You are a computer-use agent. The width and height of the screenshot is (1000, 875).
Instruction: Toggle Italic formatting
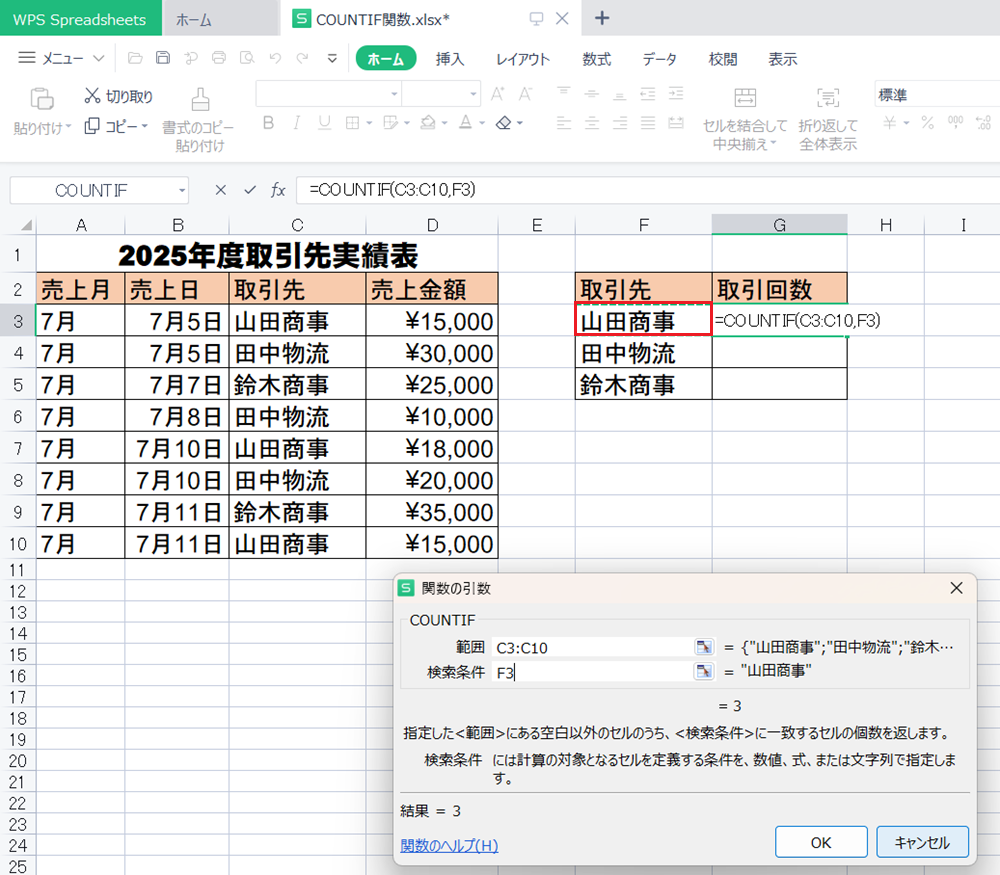tap(297, 122)
